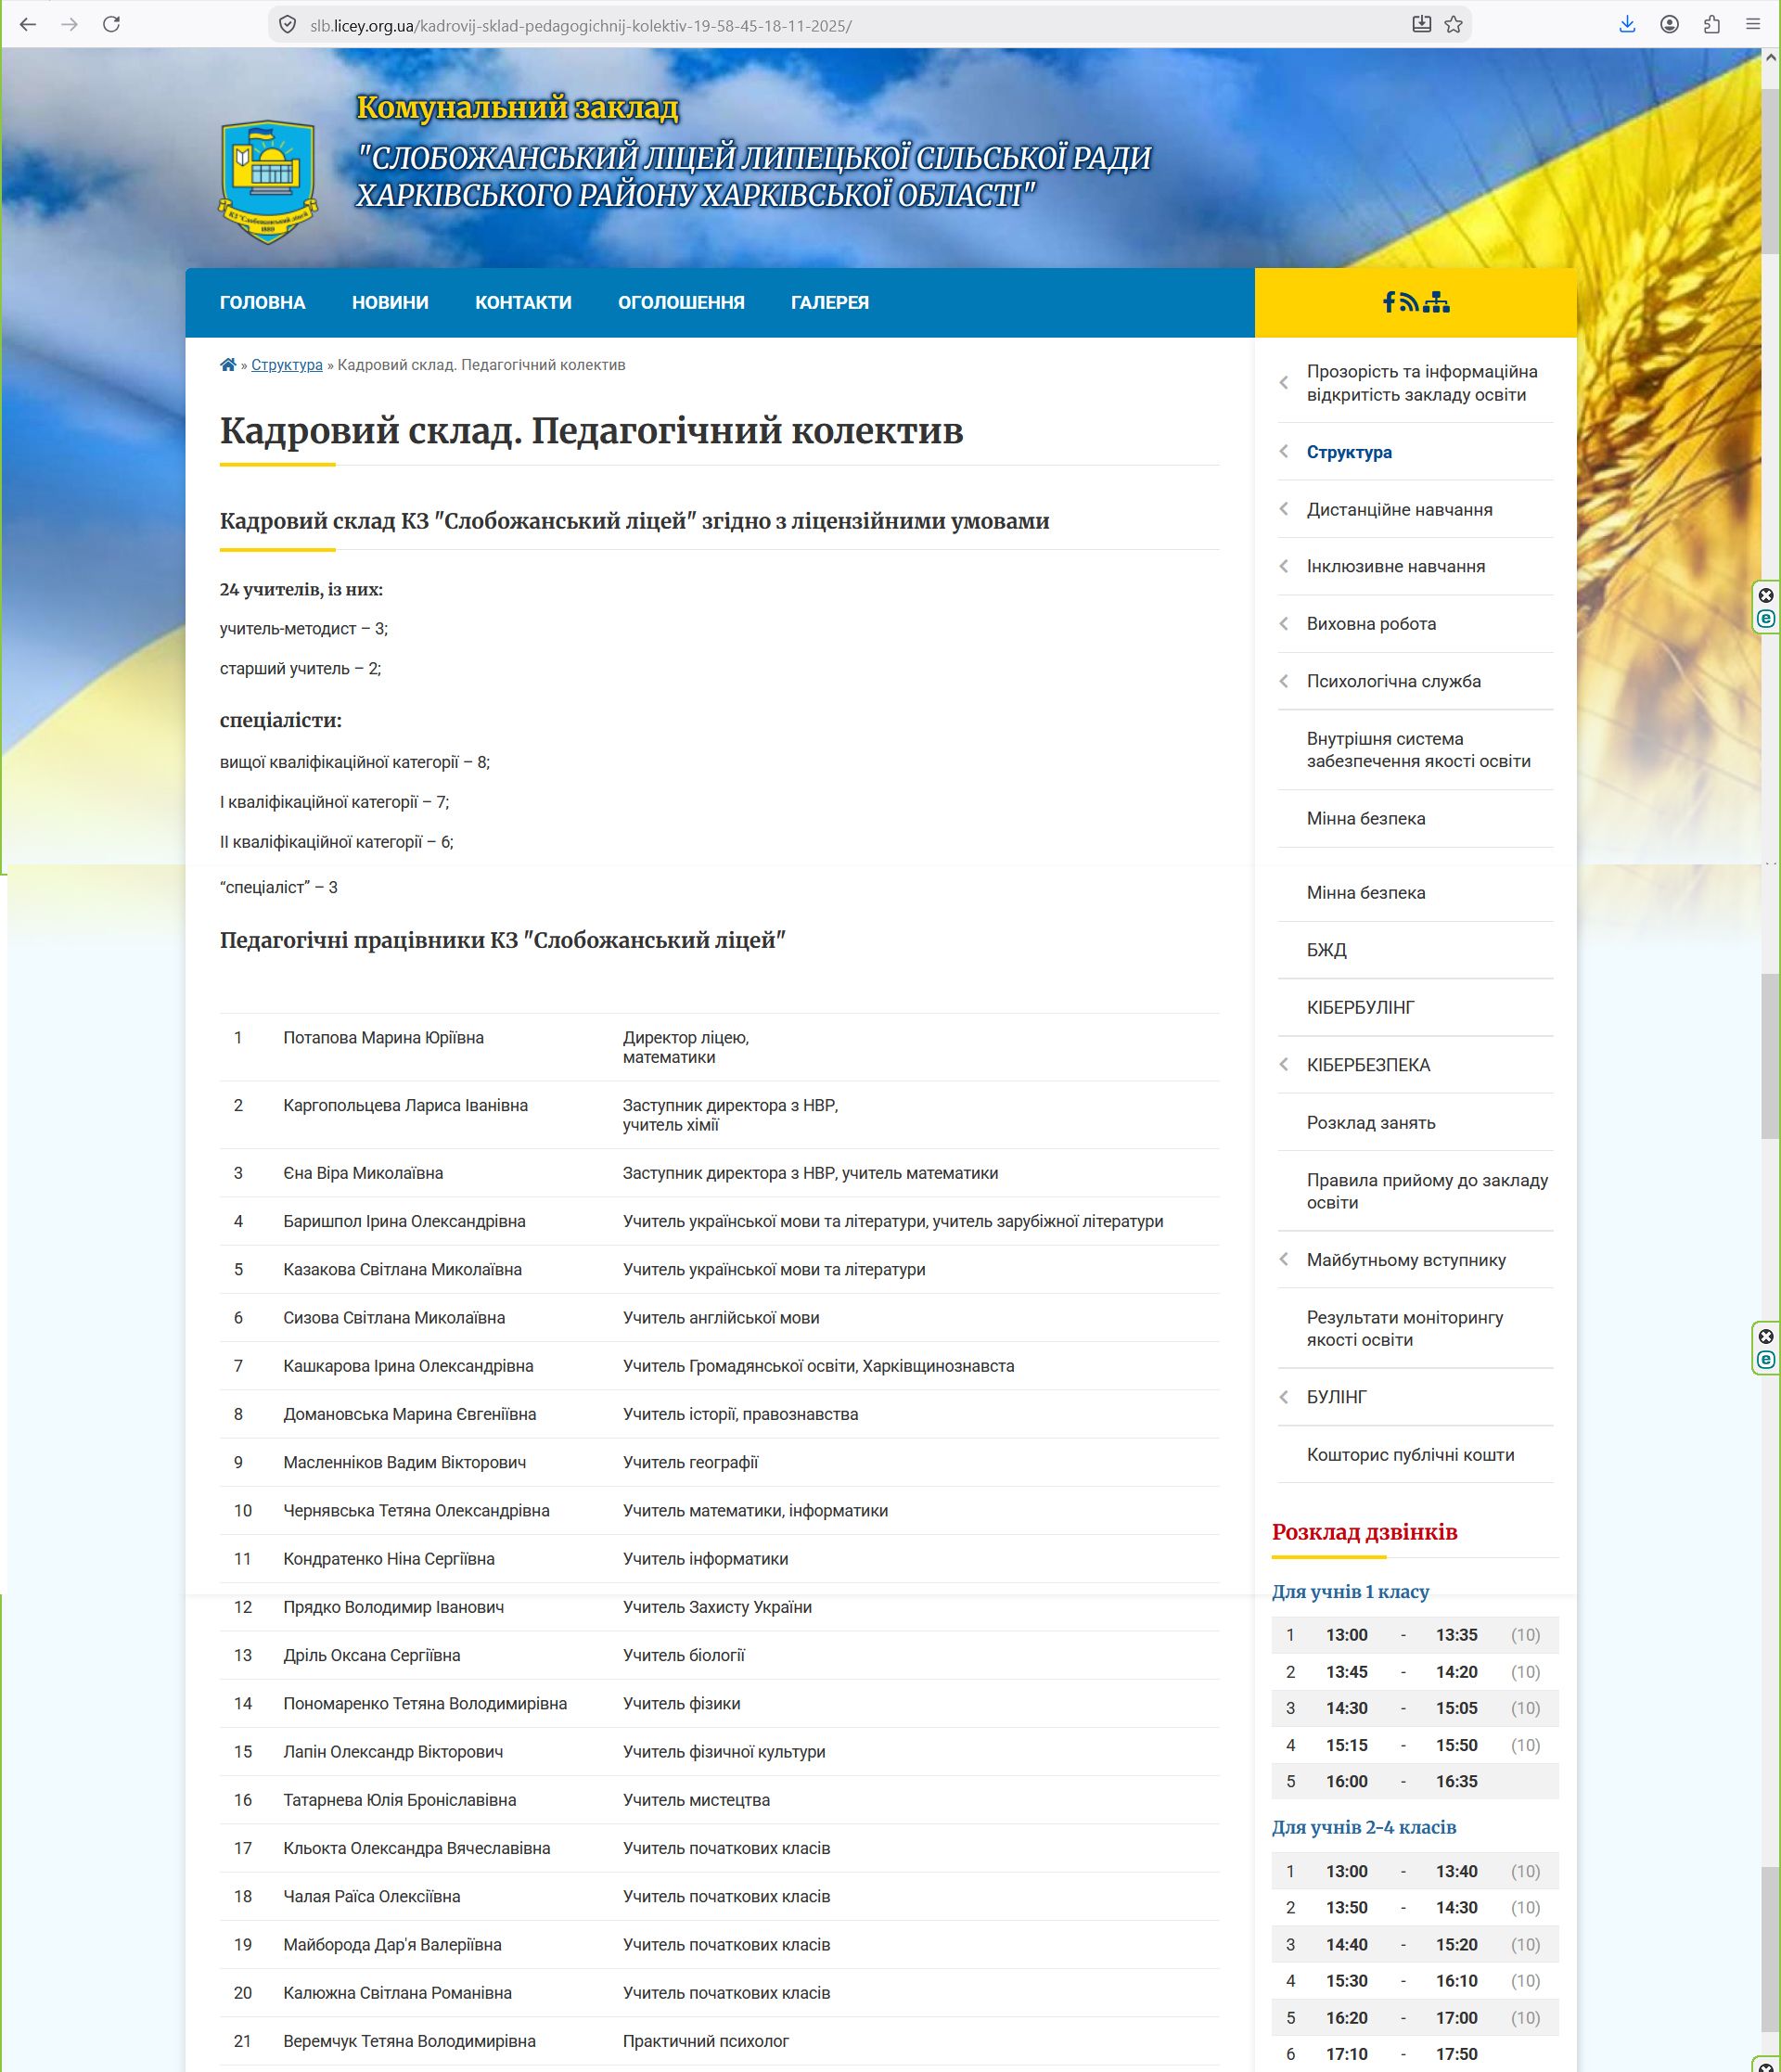
Task: Click the browser address bar URL
Action: tap(580, 26)
